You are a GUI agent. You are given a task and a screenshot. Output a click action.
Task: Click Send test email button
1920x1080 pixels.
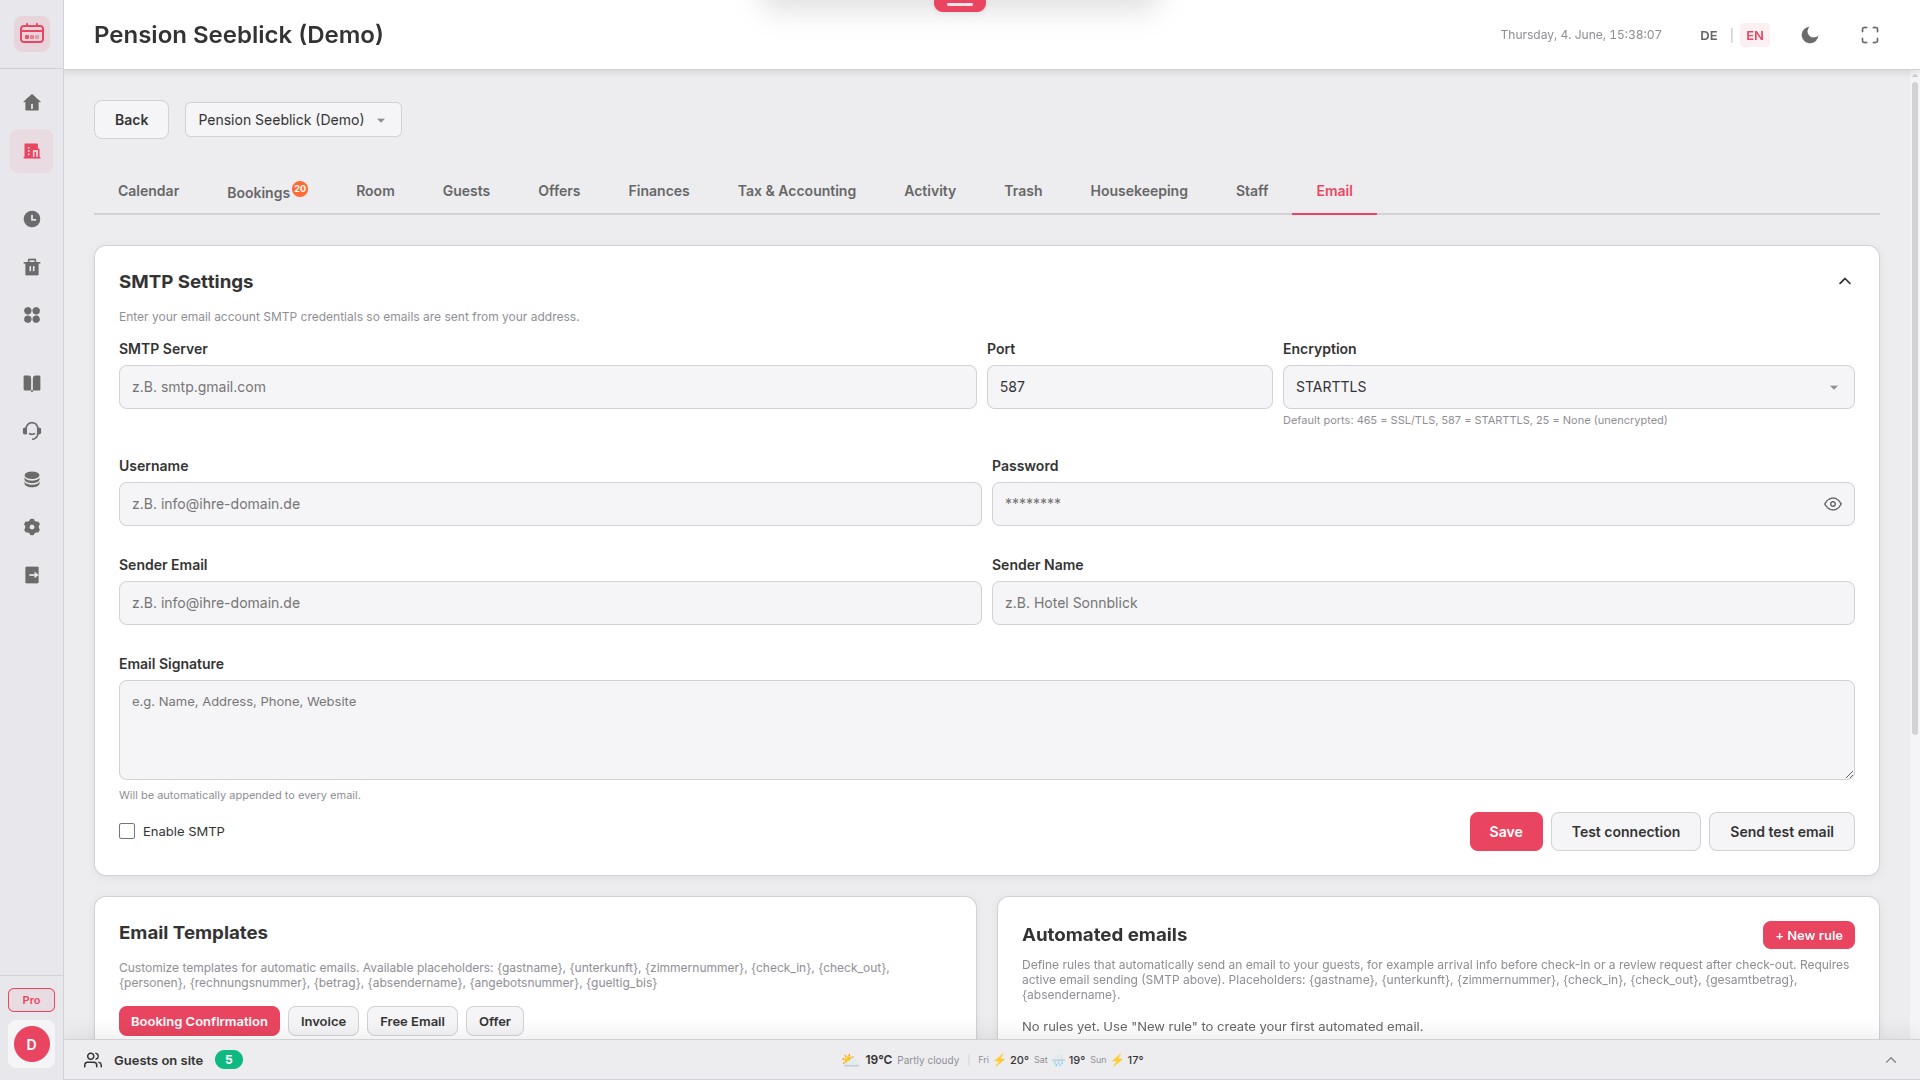[x=1782, y=832]
